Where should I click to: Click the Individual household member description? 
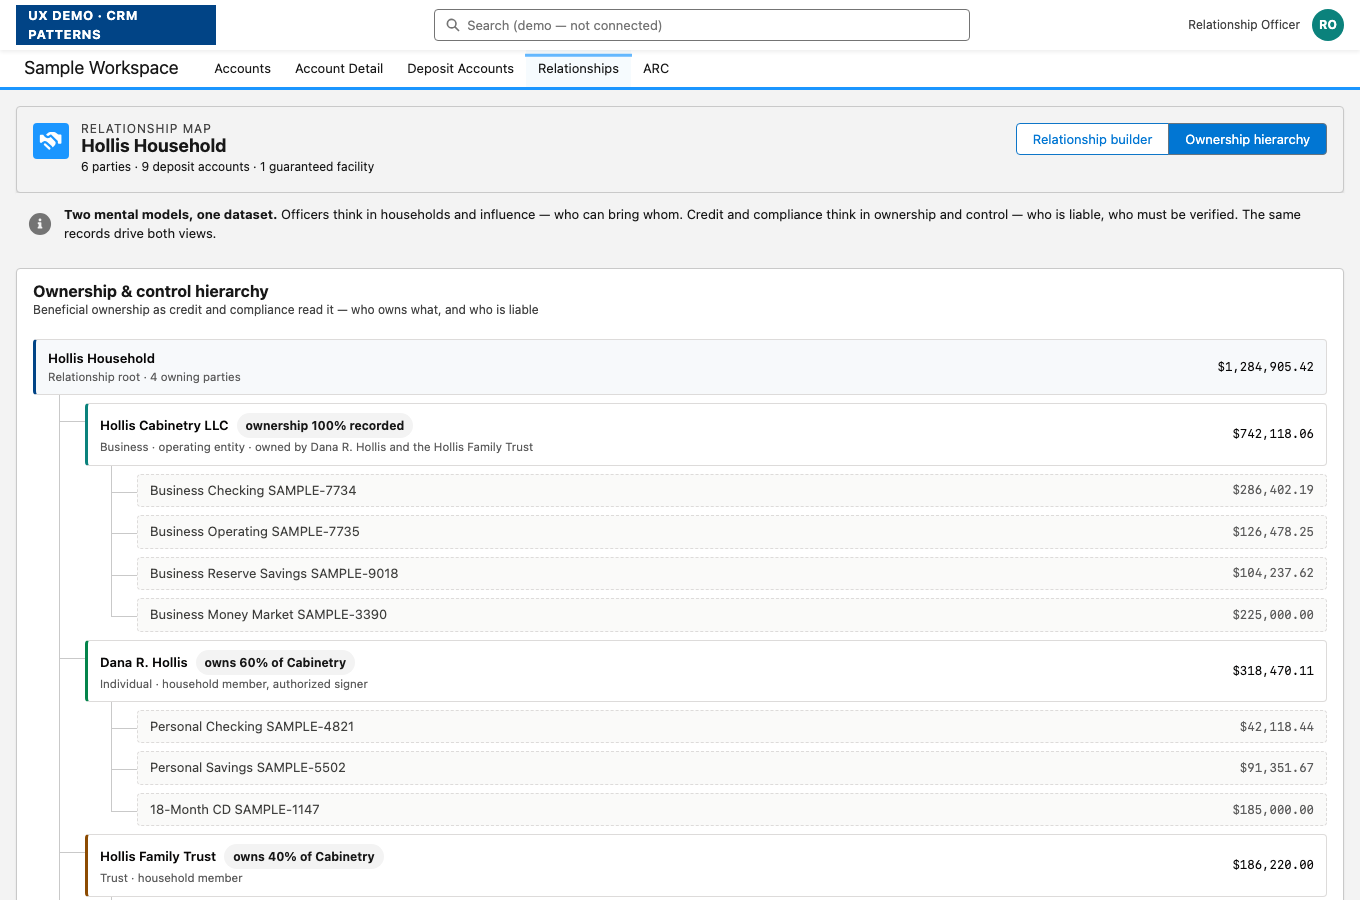coord(234,684)
